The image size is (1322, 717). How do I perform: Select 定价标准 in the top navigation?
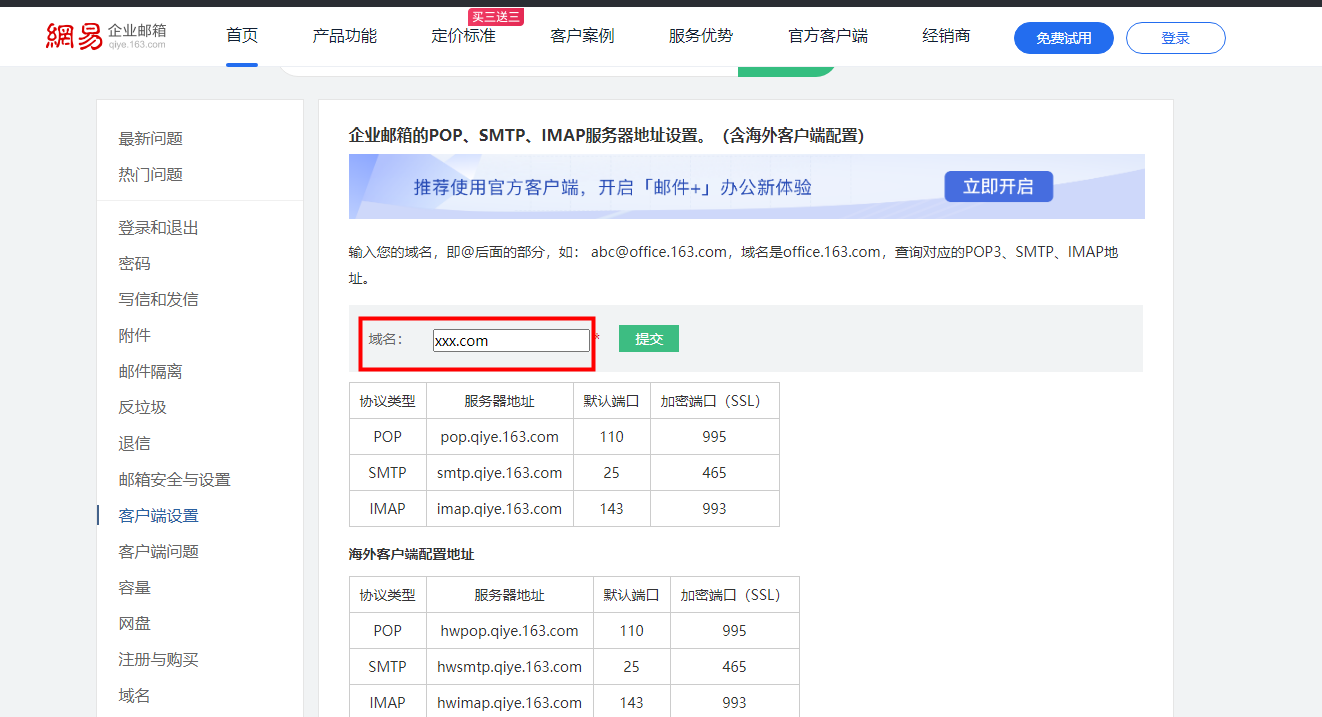[463, 34]
